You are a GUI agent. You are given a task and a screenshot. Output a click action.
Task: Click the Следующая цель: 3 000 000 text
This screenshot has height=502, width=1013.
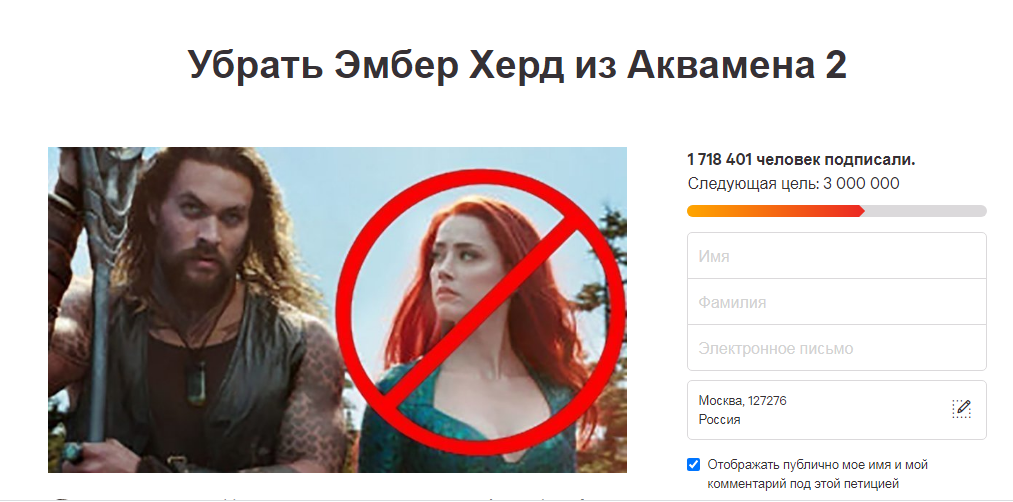point(793,183)
